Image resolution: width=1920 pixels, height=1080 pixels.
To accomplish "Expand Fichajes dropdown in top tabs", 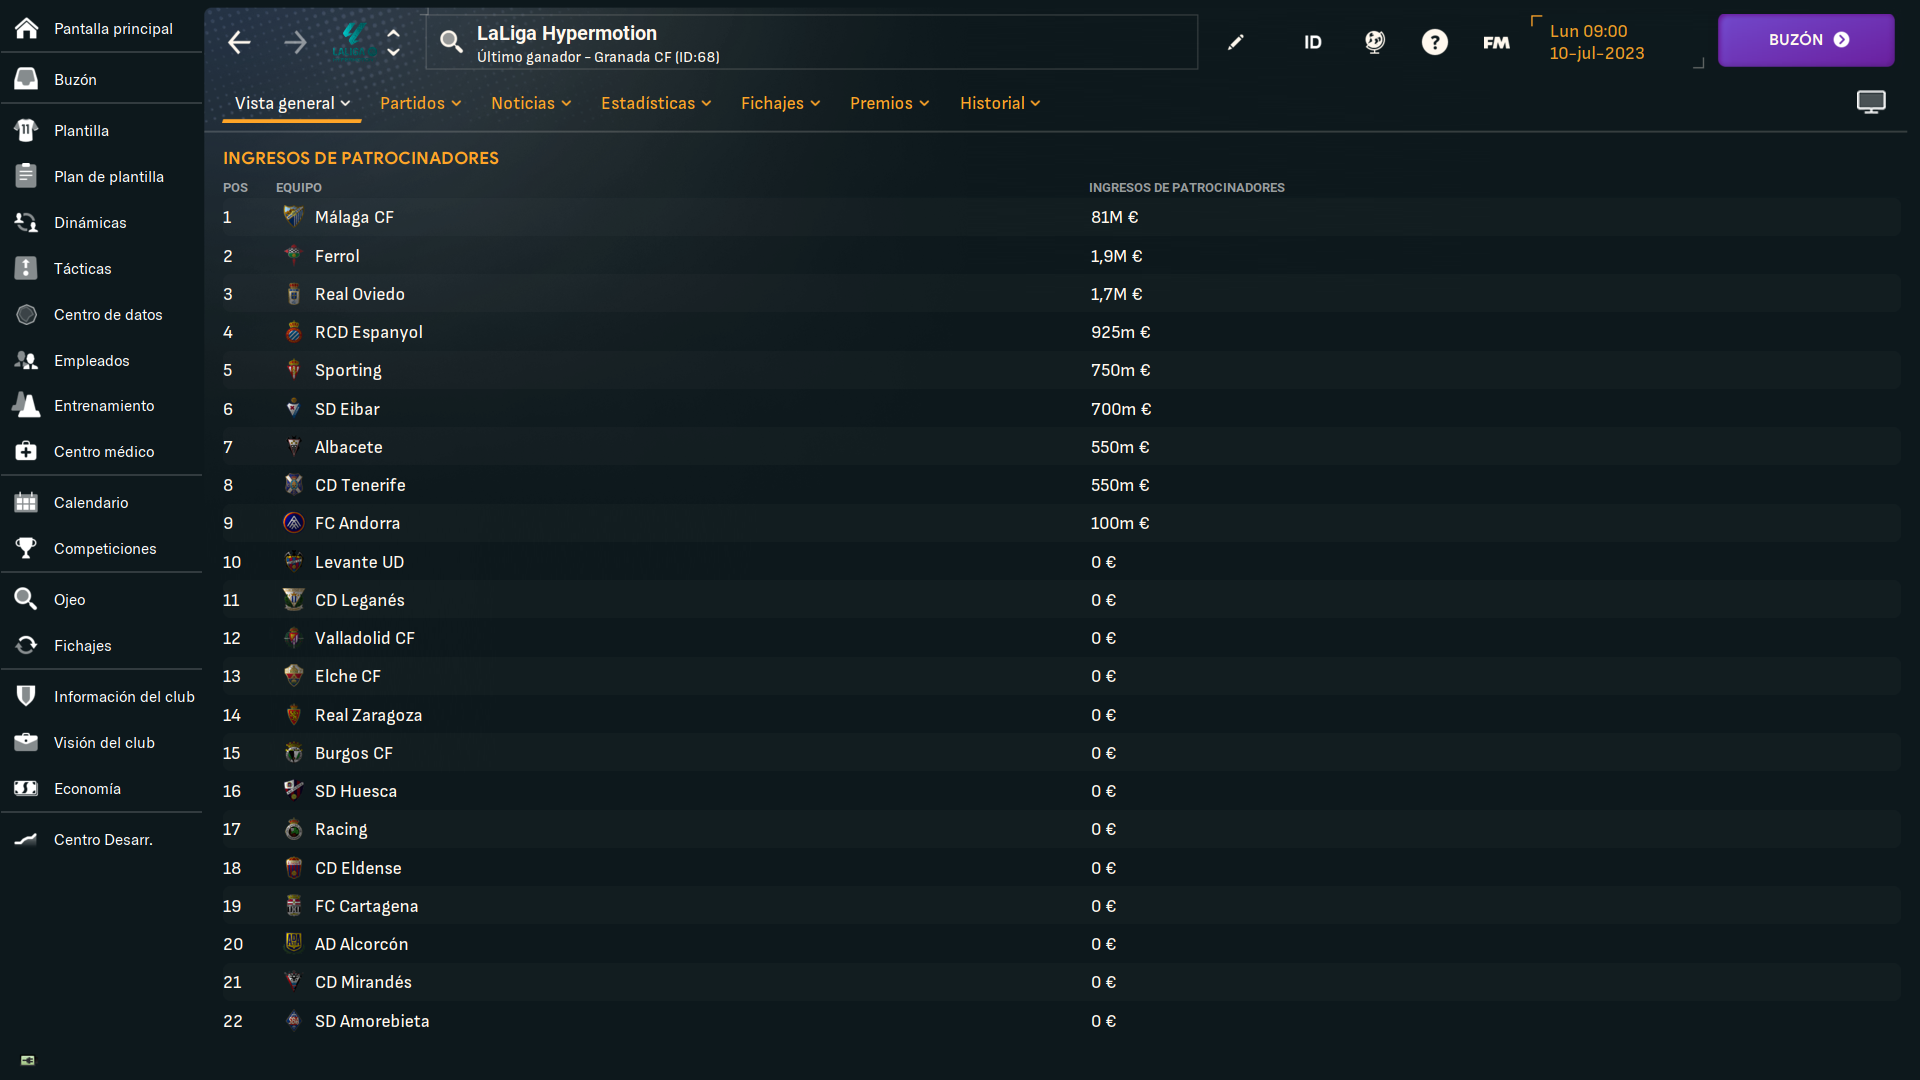I will pyautogui.click(x=781, y=103).
